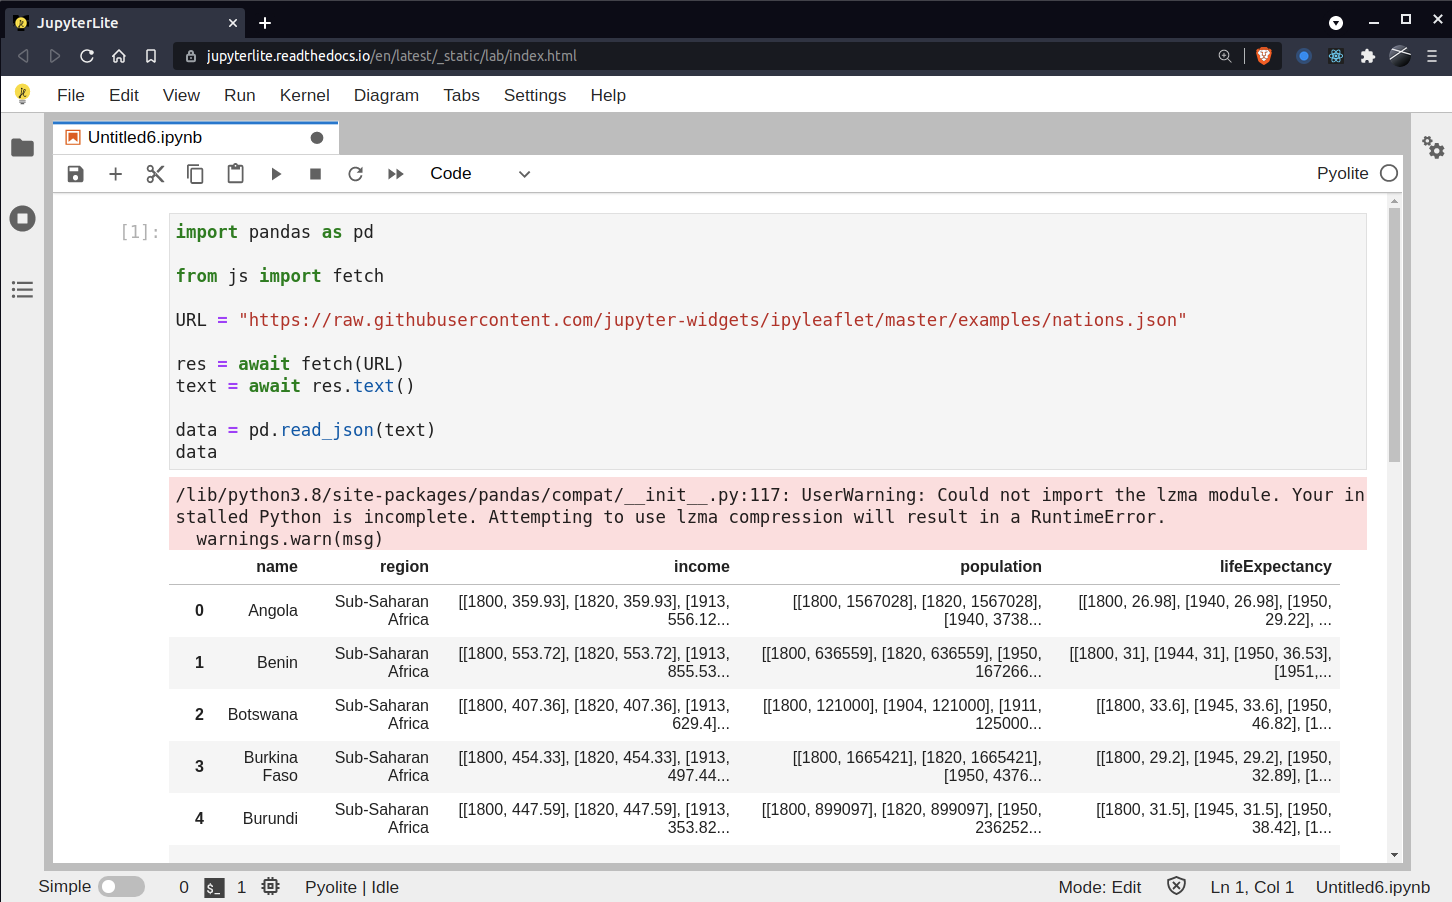This screenshot has height=902, width=1452.
Task: Open the file browser sidebar
Action: [22, 147]
